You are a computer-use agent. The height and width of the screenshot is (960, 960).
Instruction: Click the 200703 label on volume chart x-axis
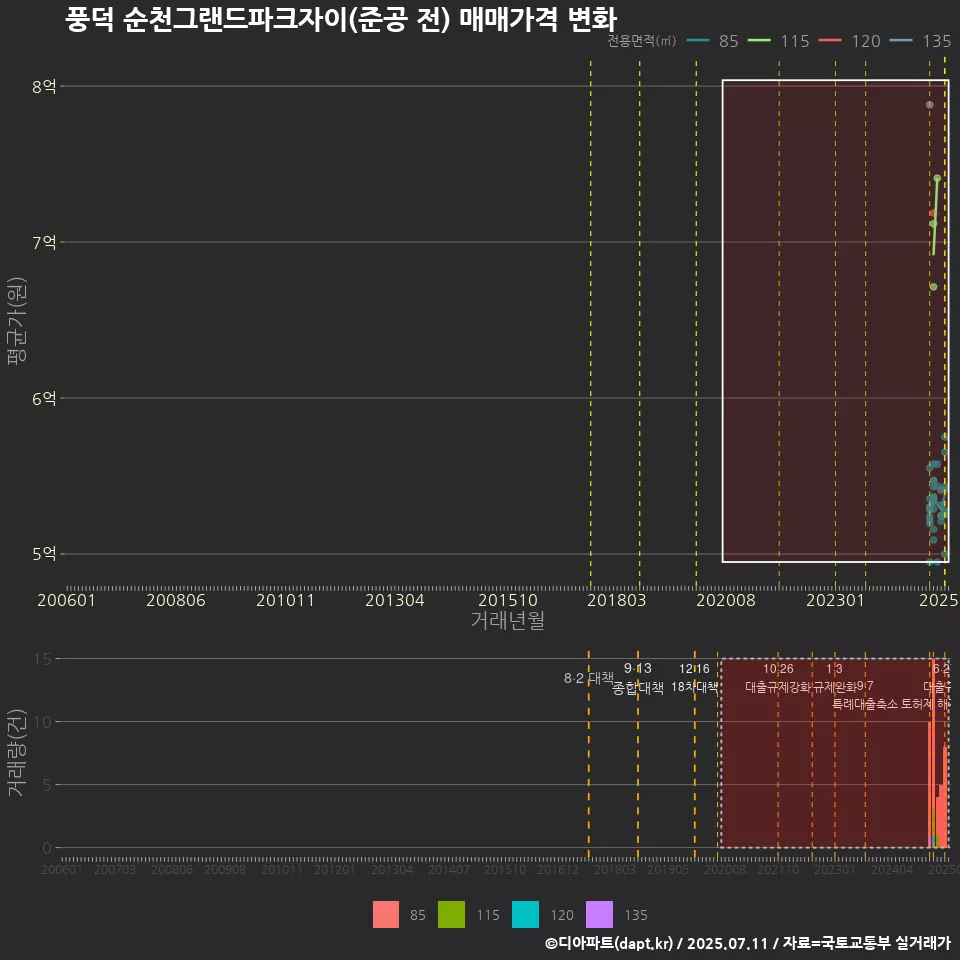coord(114,869)
